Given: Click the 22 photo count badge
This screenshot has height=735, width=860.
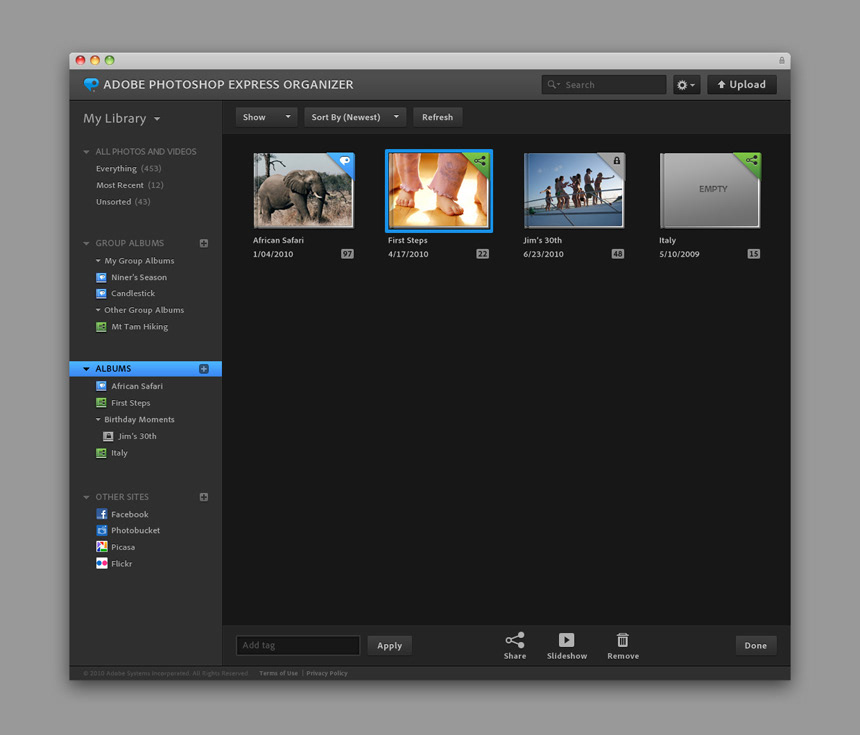Looking at the screenshot, I should point(483,254).
